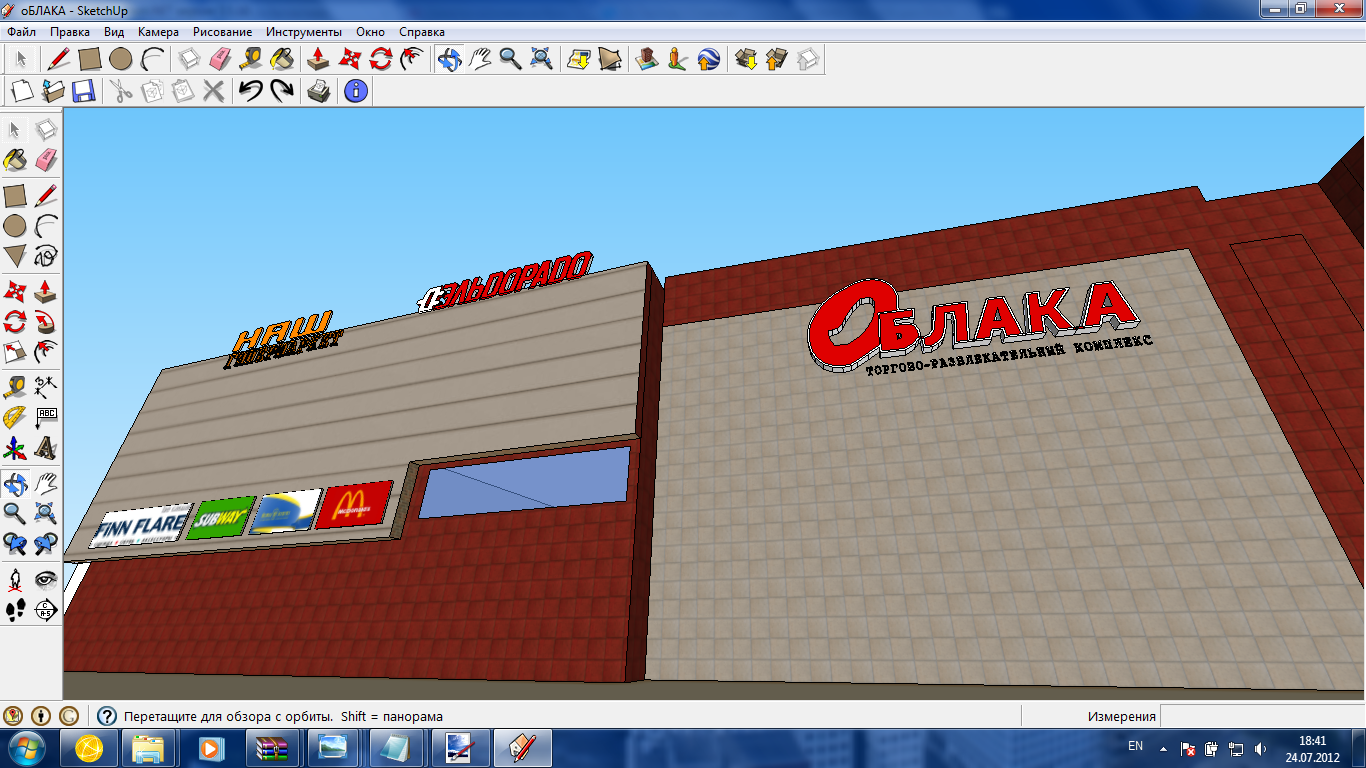The width and height of the screenshot is (1366, 768).
Task: Select the 3D Text tool
Action: click(x=46, y=447)
